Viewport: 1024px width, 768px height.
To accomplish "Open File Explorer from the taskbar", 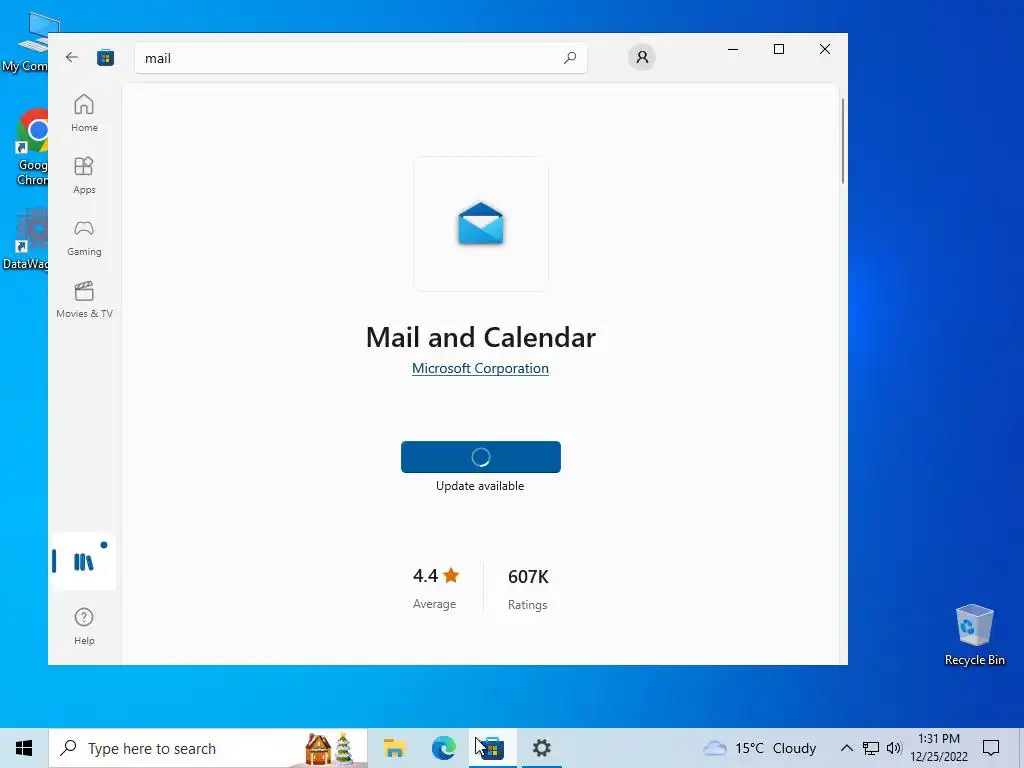I will [394, 748].
